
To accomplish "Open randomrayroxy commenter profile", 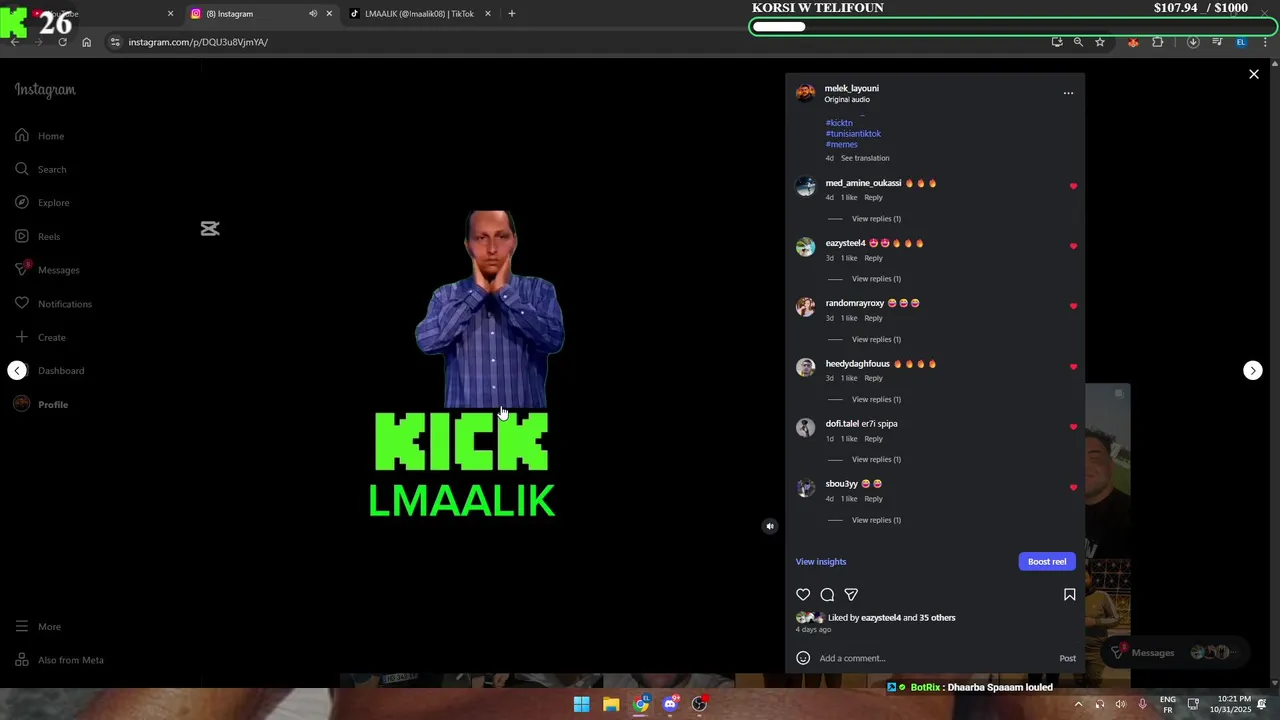I will click(x=854, y=303).
